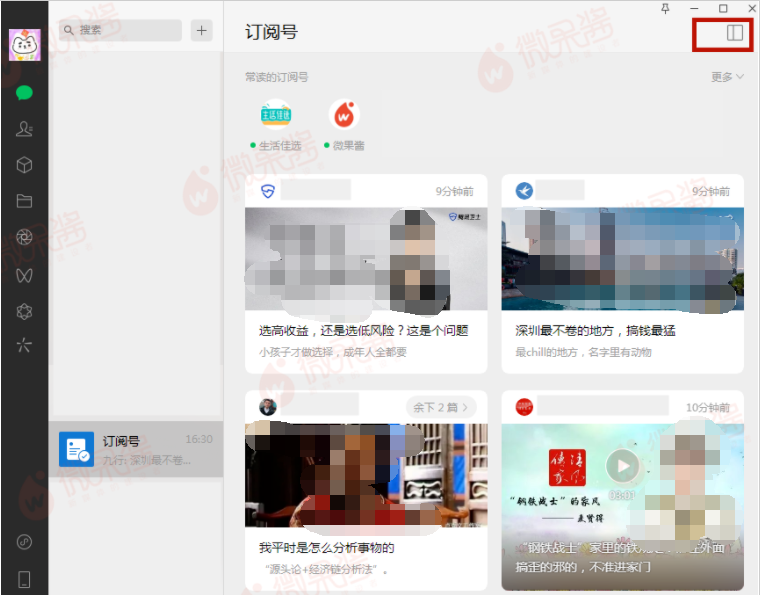Expand the 更多 dropdown

tap(727, 77)
